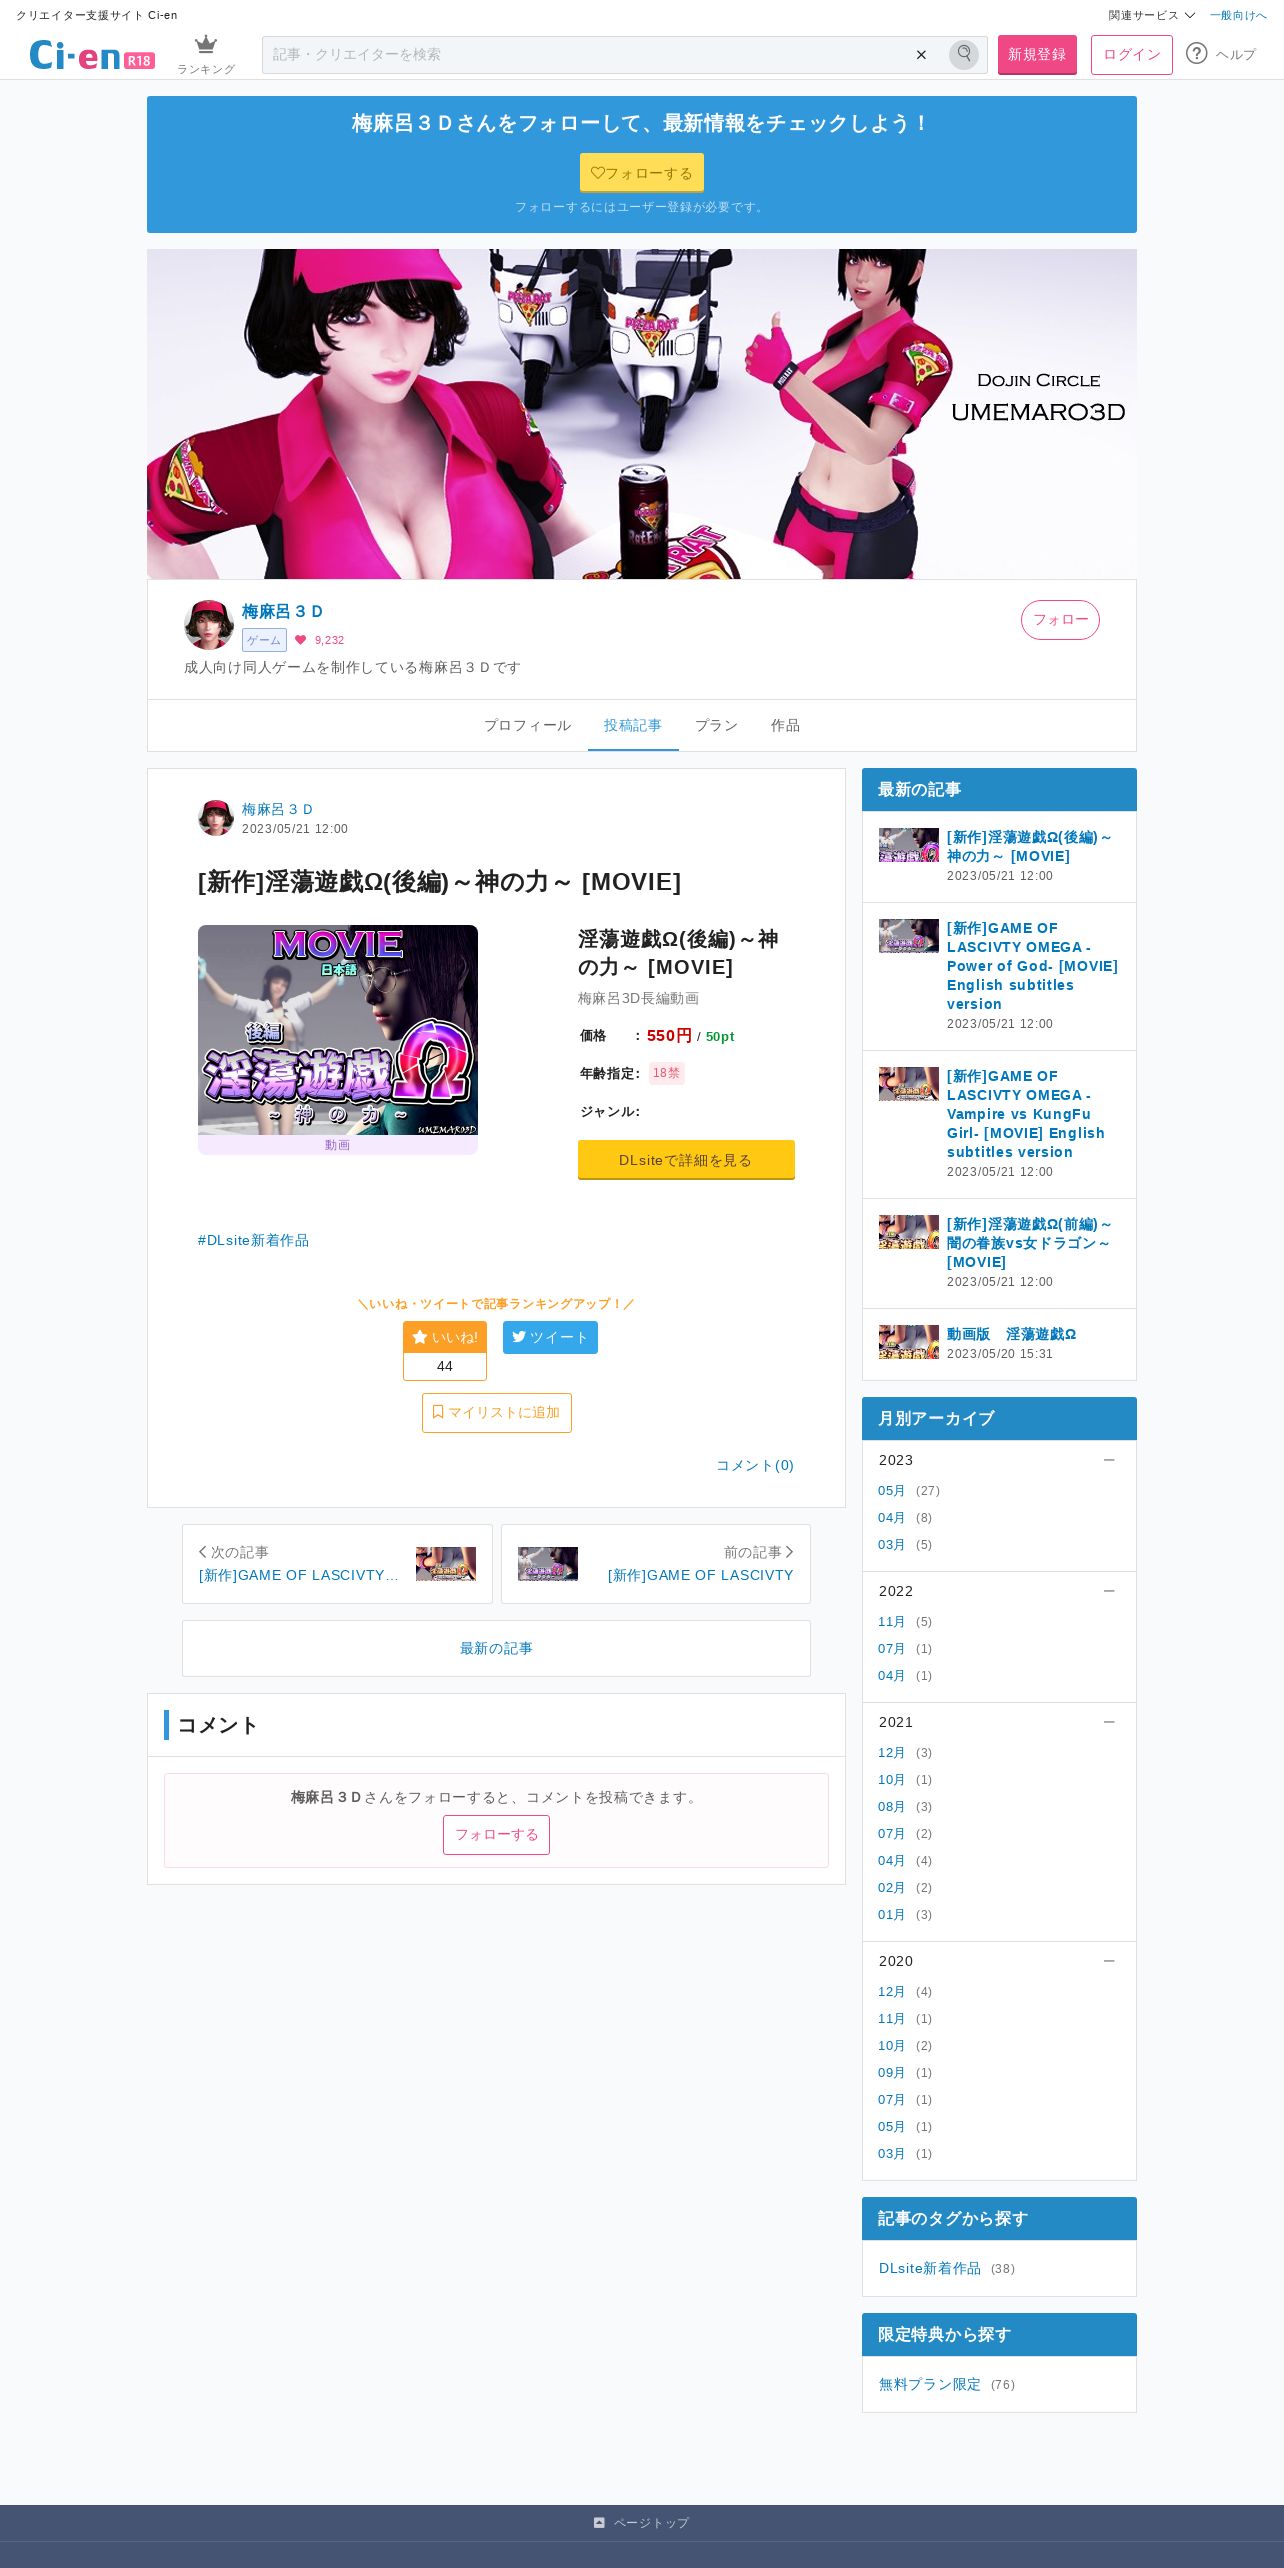This screenshot has width=1284, height=2568.
Task: Click the like count 44
Action: coord(445,1366)
